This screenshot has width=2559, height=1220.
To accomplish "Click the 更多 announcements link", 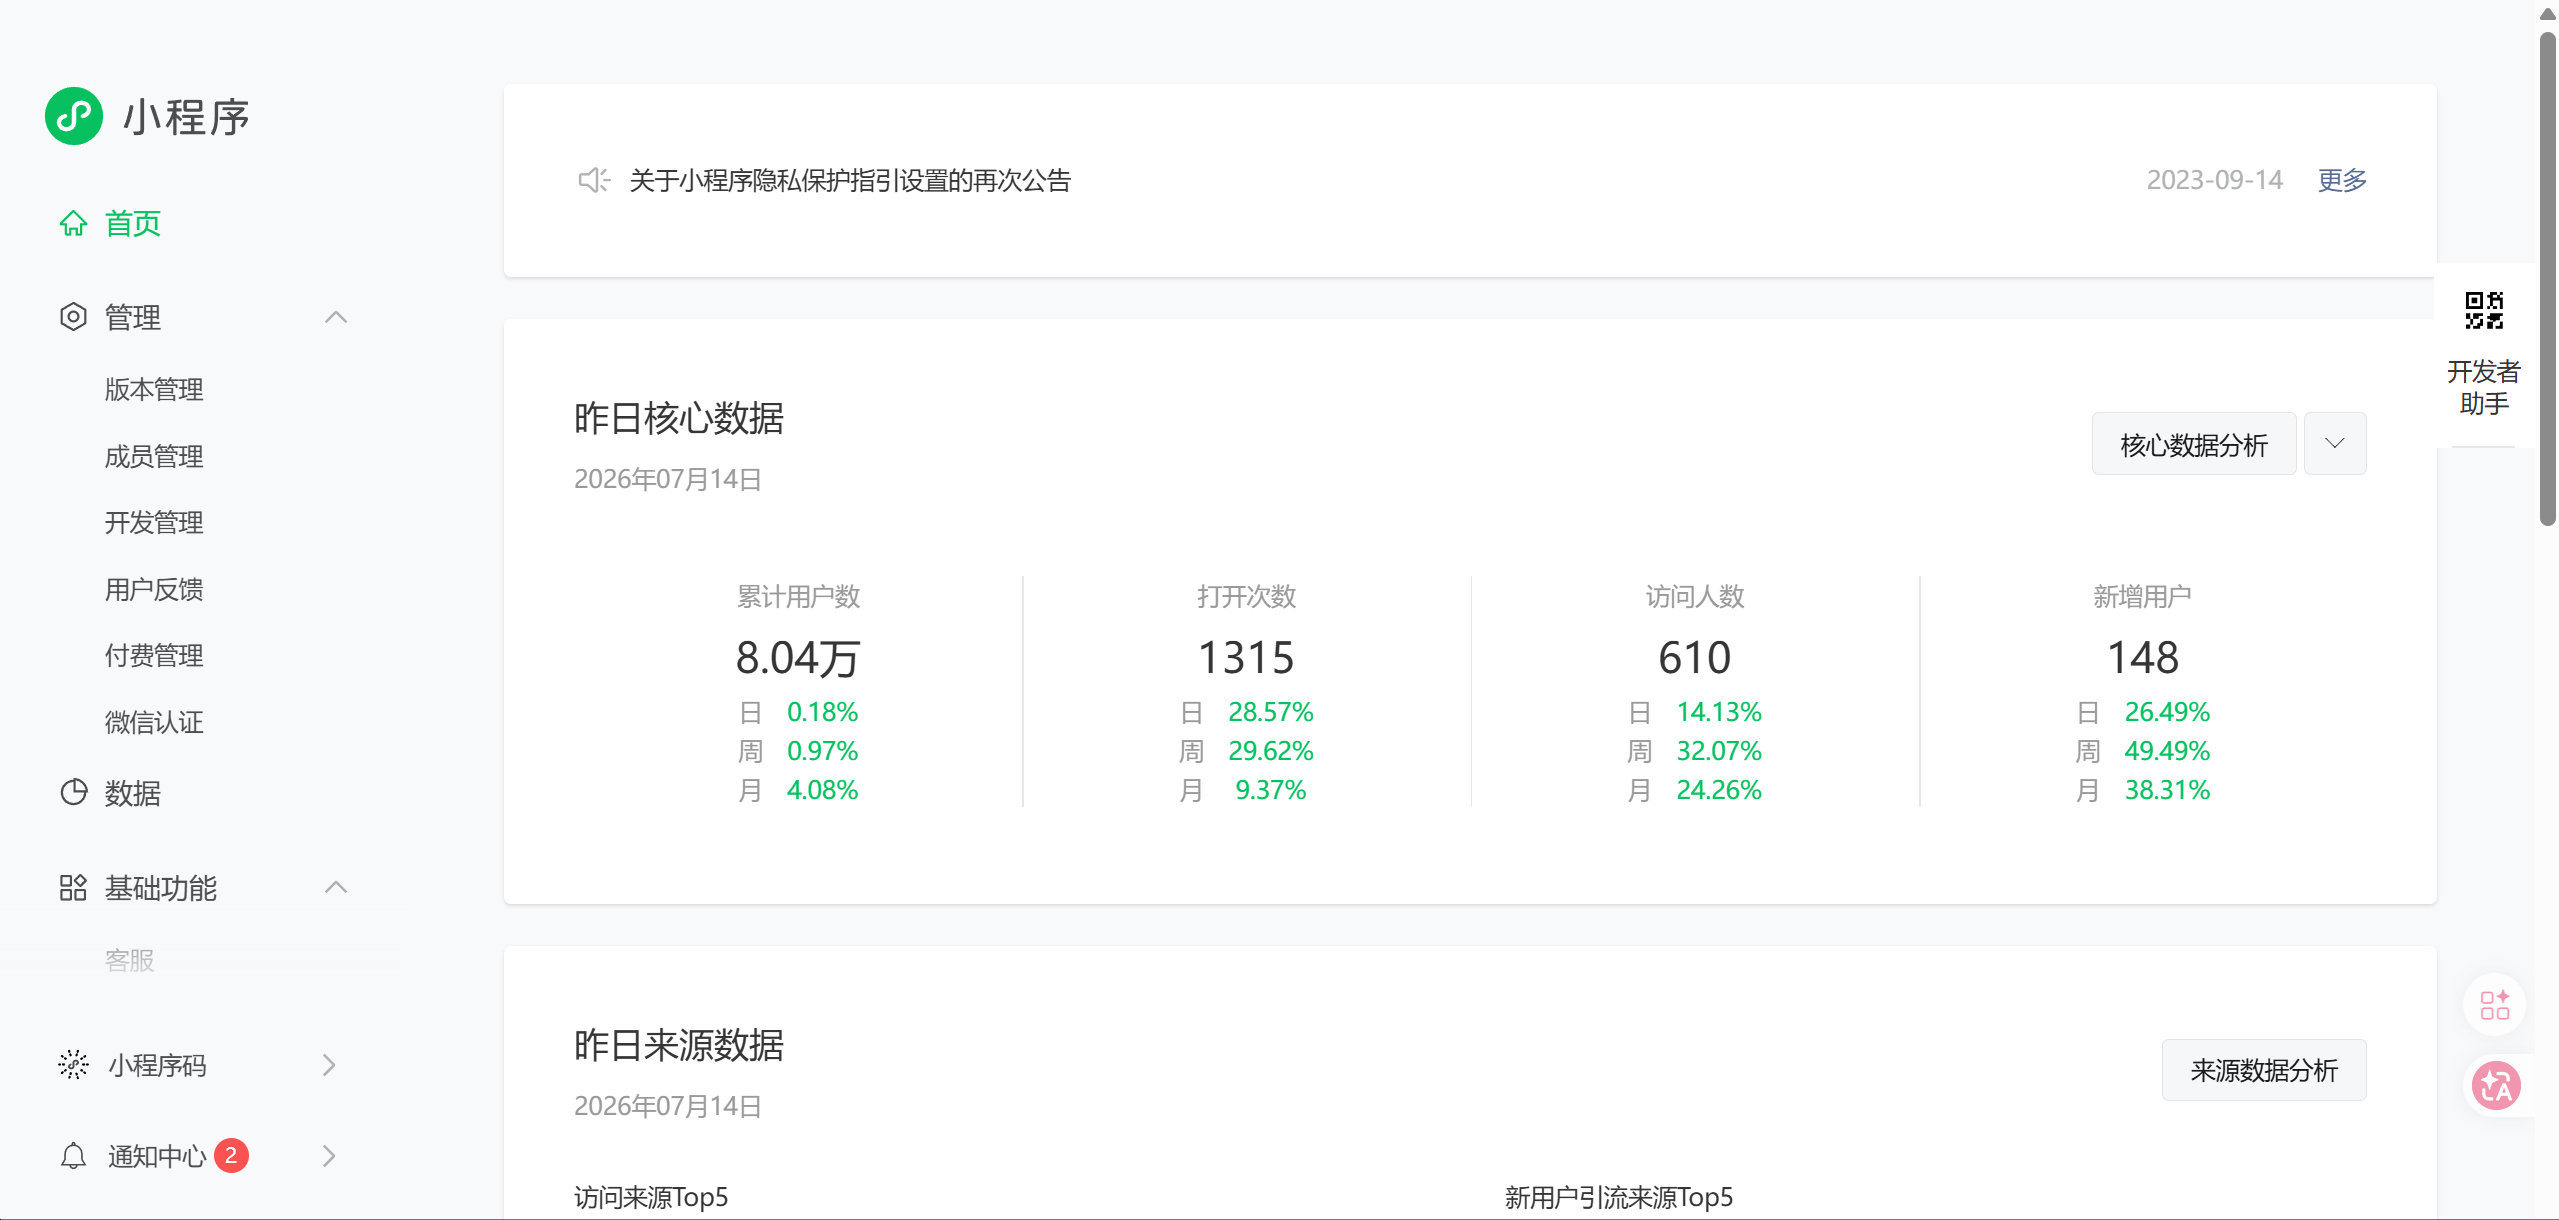I will point(2342,180).
